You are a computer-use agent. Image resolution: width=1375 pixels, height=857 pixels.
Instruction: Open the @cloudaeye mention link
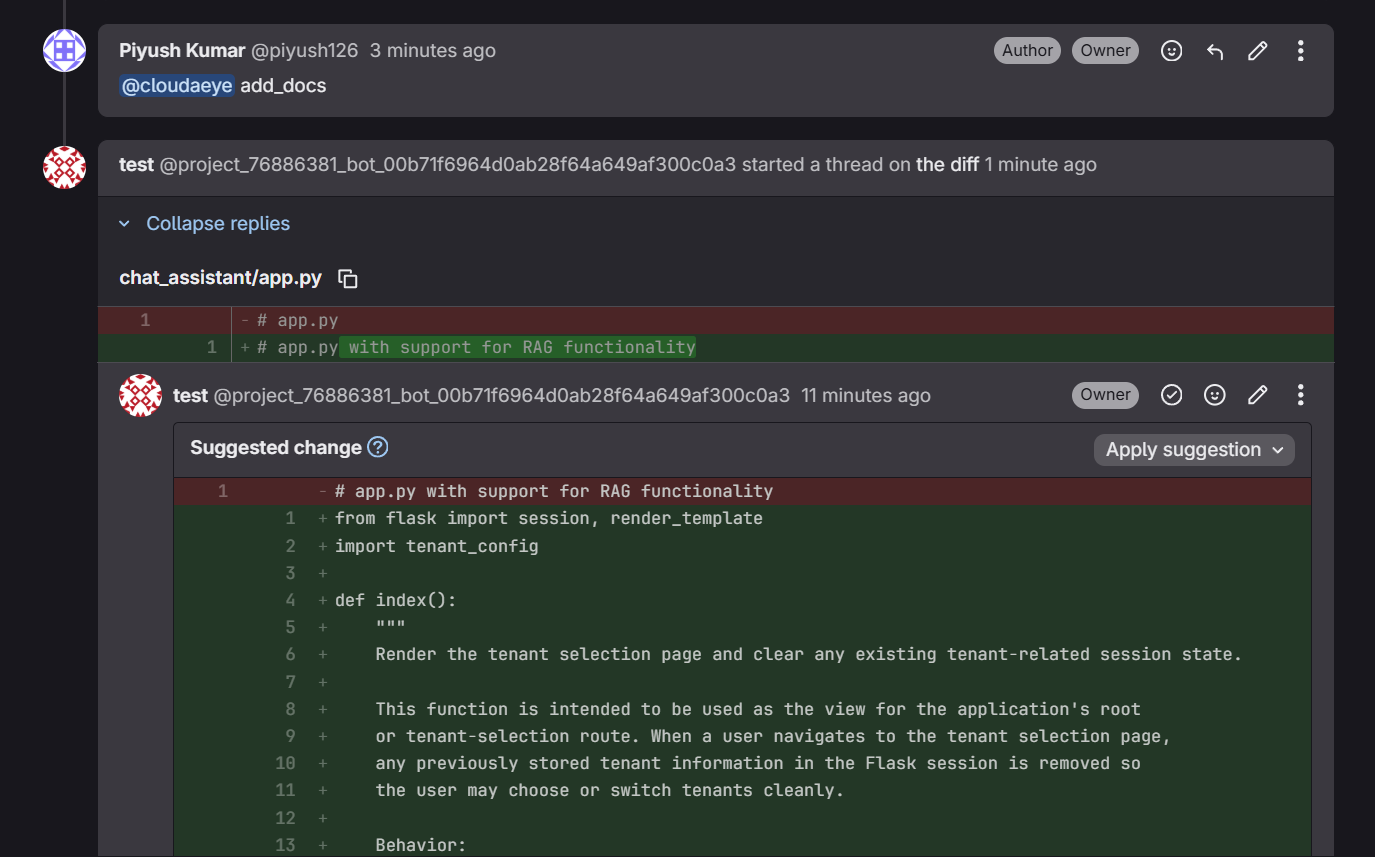pyautogui.click(x=177, y=85)
